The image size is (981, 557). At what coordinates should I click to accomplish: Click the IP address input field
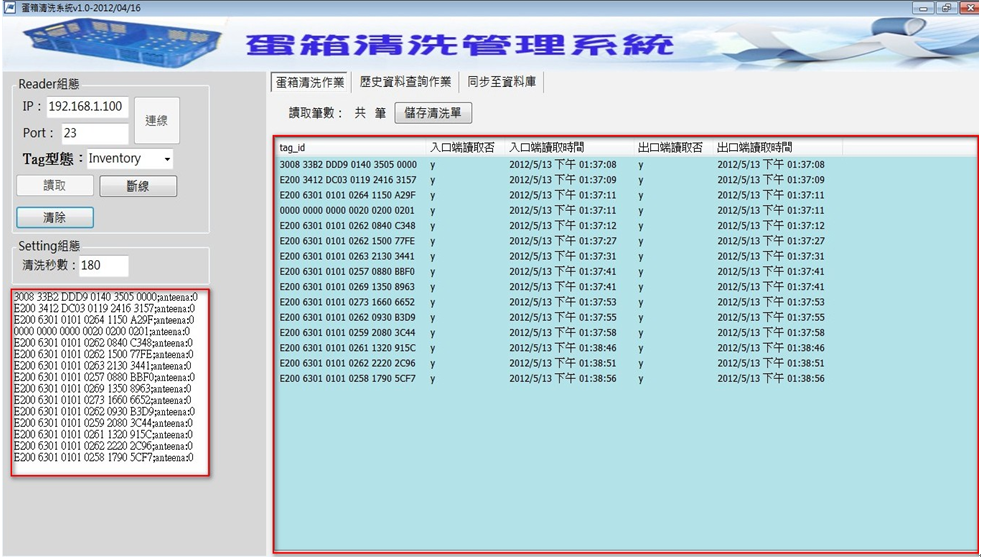coord(86,107)
